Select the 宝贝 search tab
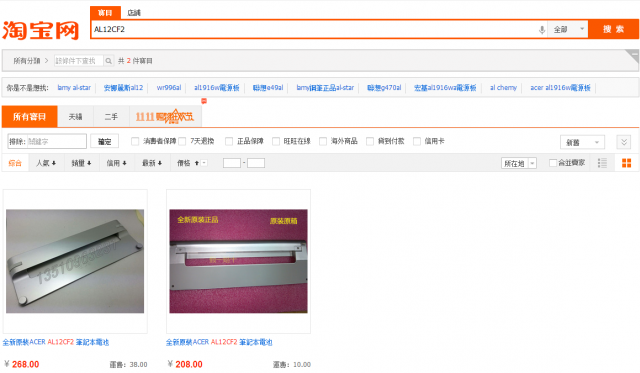640x373 pixels. point(105,13)
